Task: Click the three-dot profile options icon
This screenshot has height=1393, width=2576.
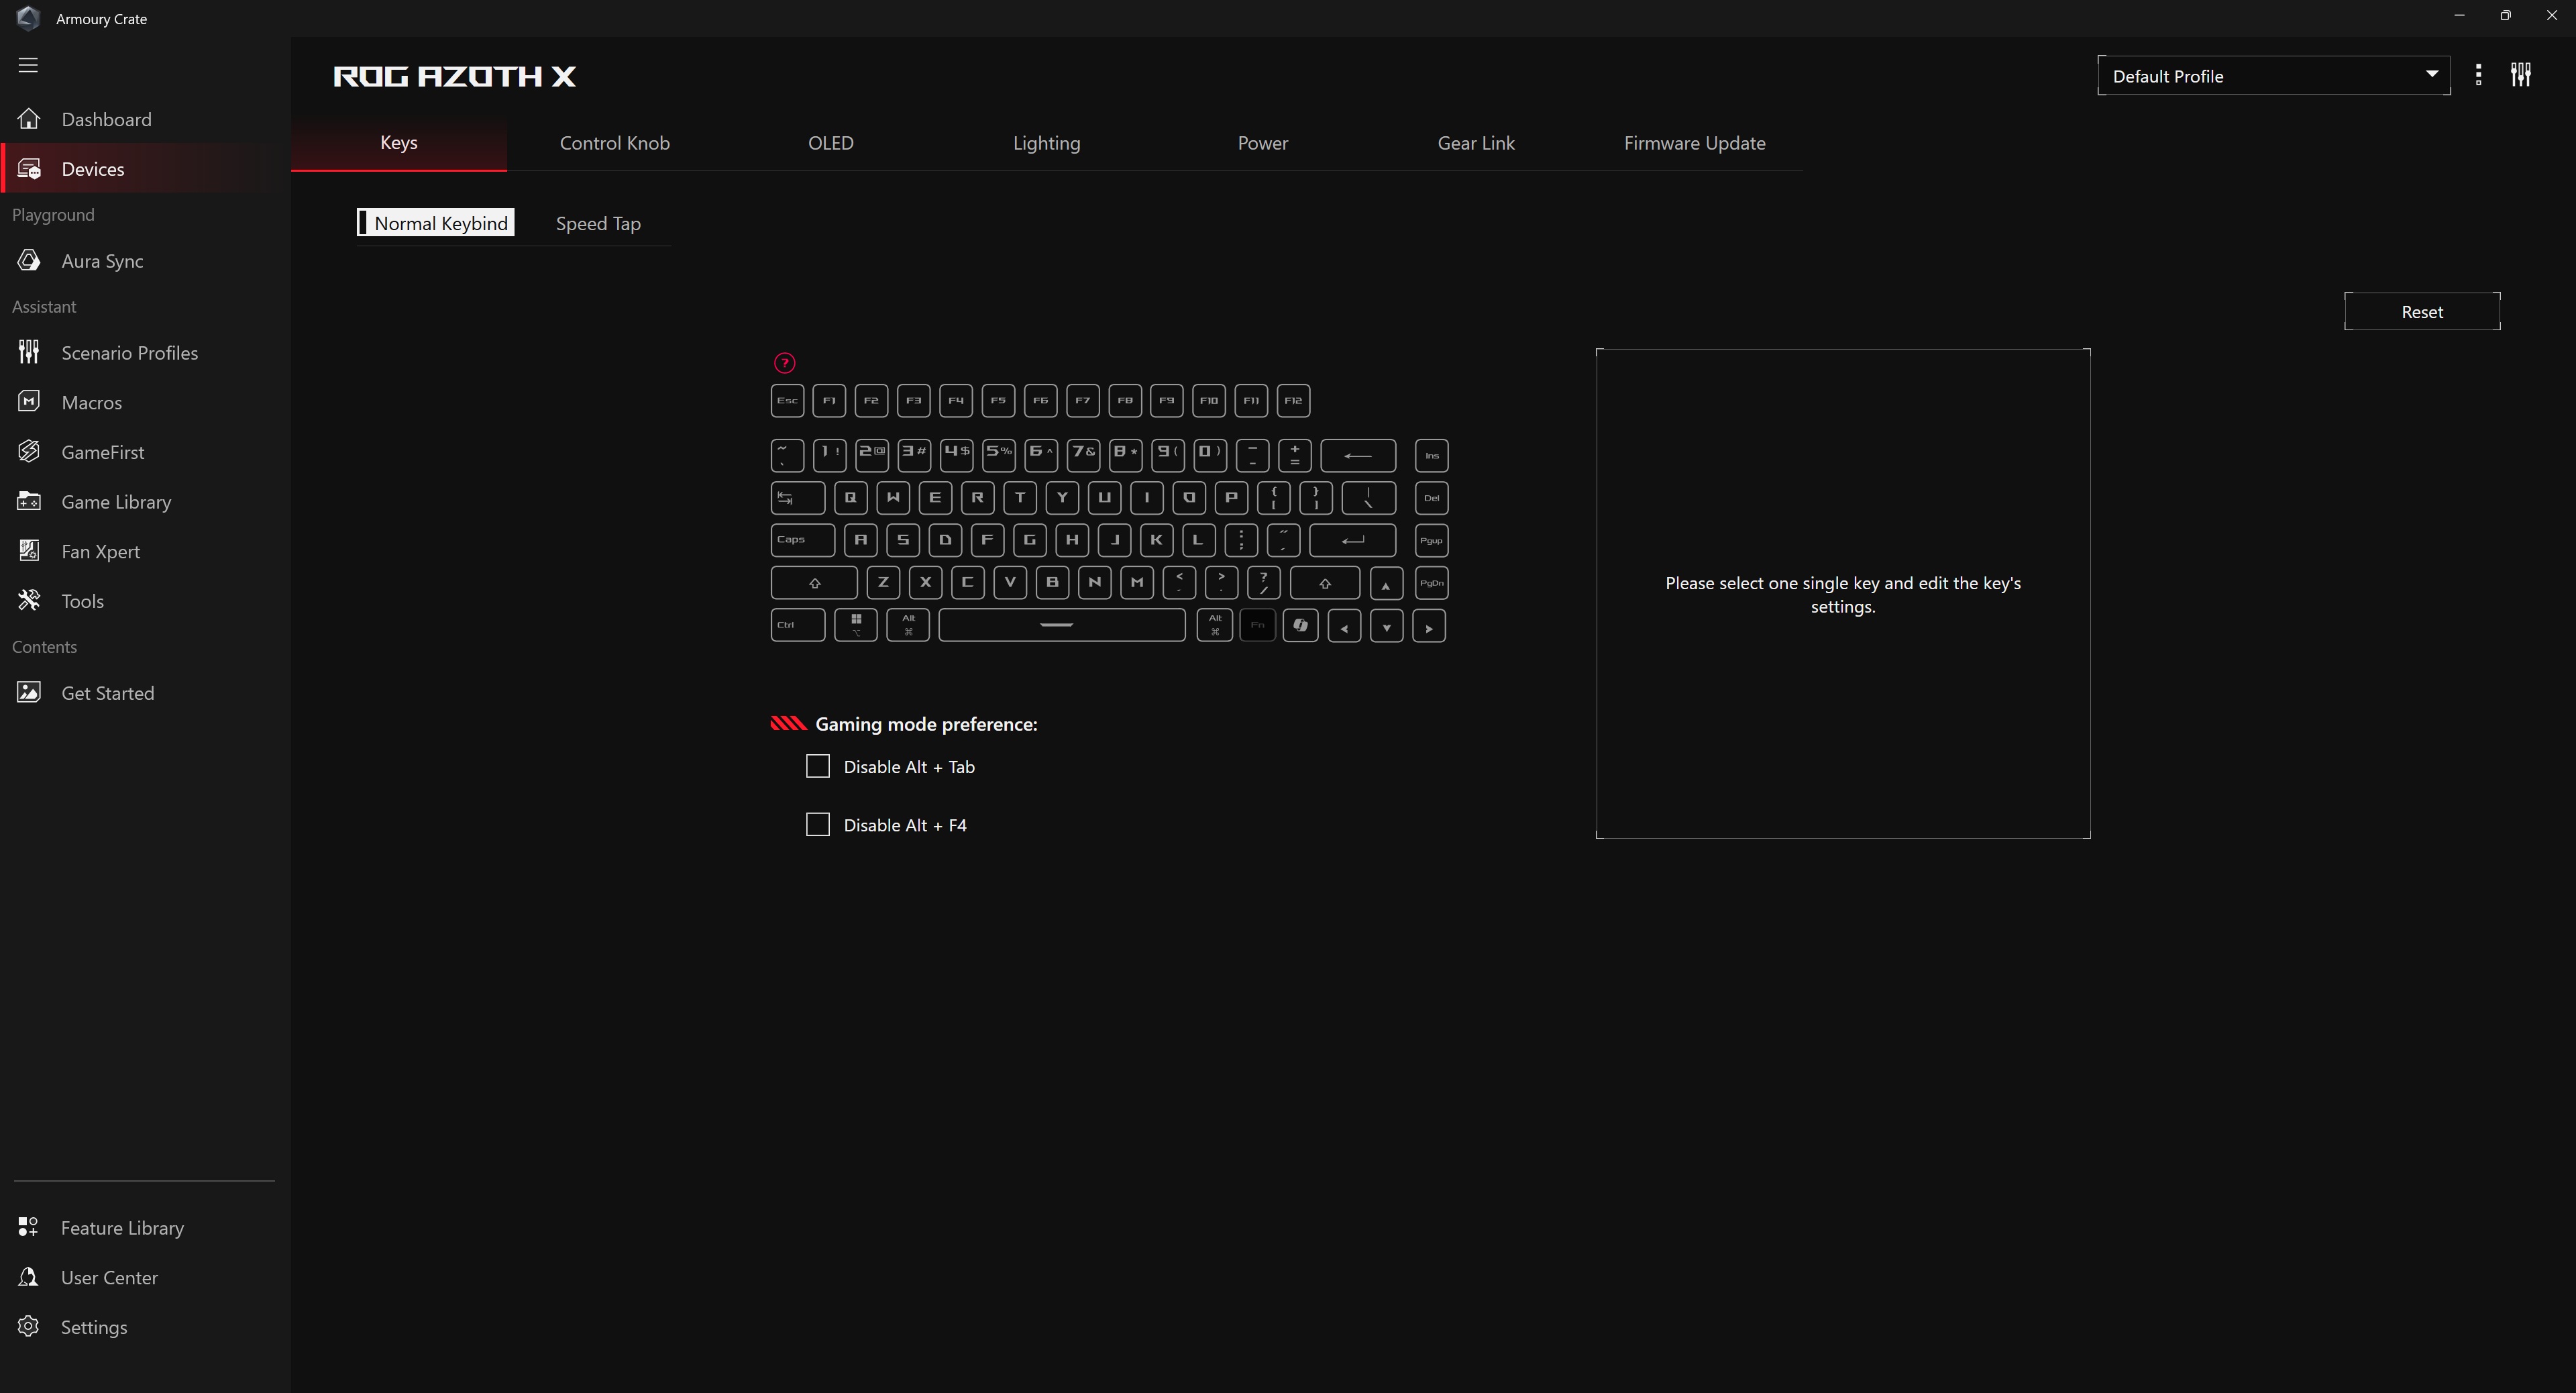Action: (2478, 75)
